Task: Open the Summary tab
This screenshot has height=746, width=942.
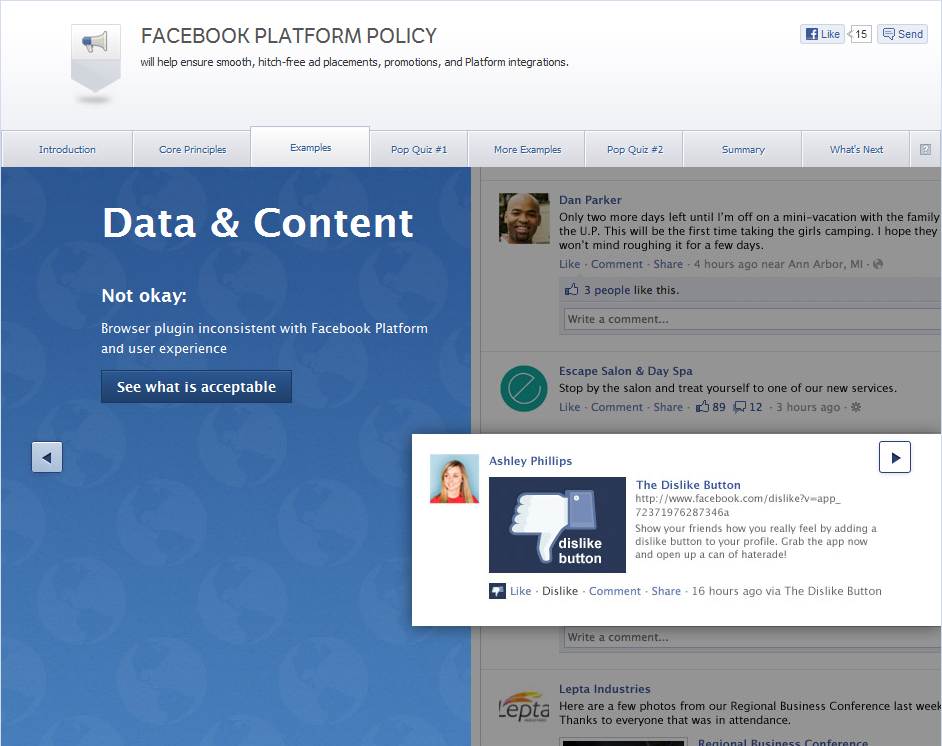Action: point(743,149)
